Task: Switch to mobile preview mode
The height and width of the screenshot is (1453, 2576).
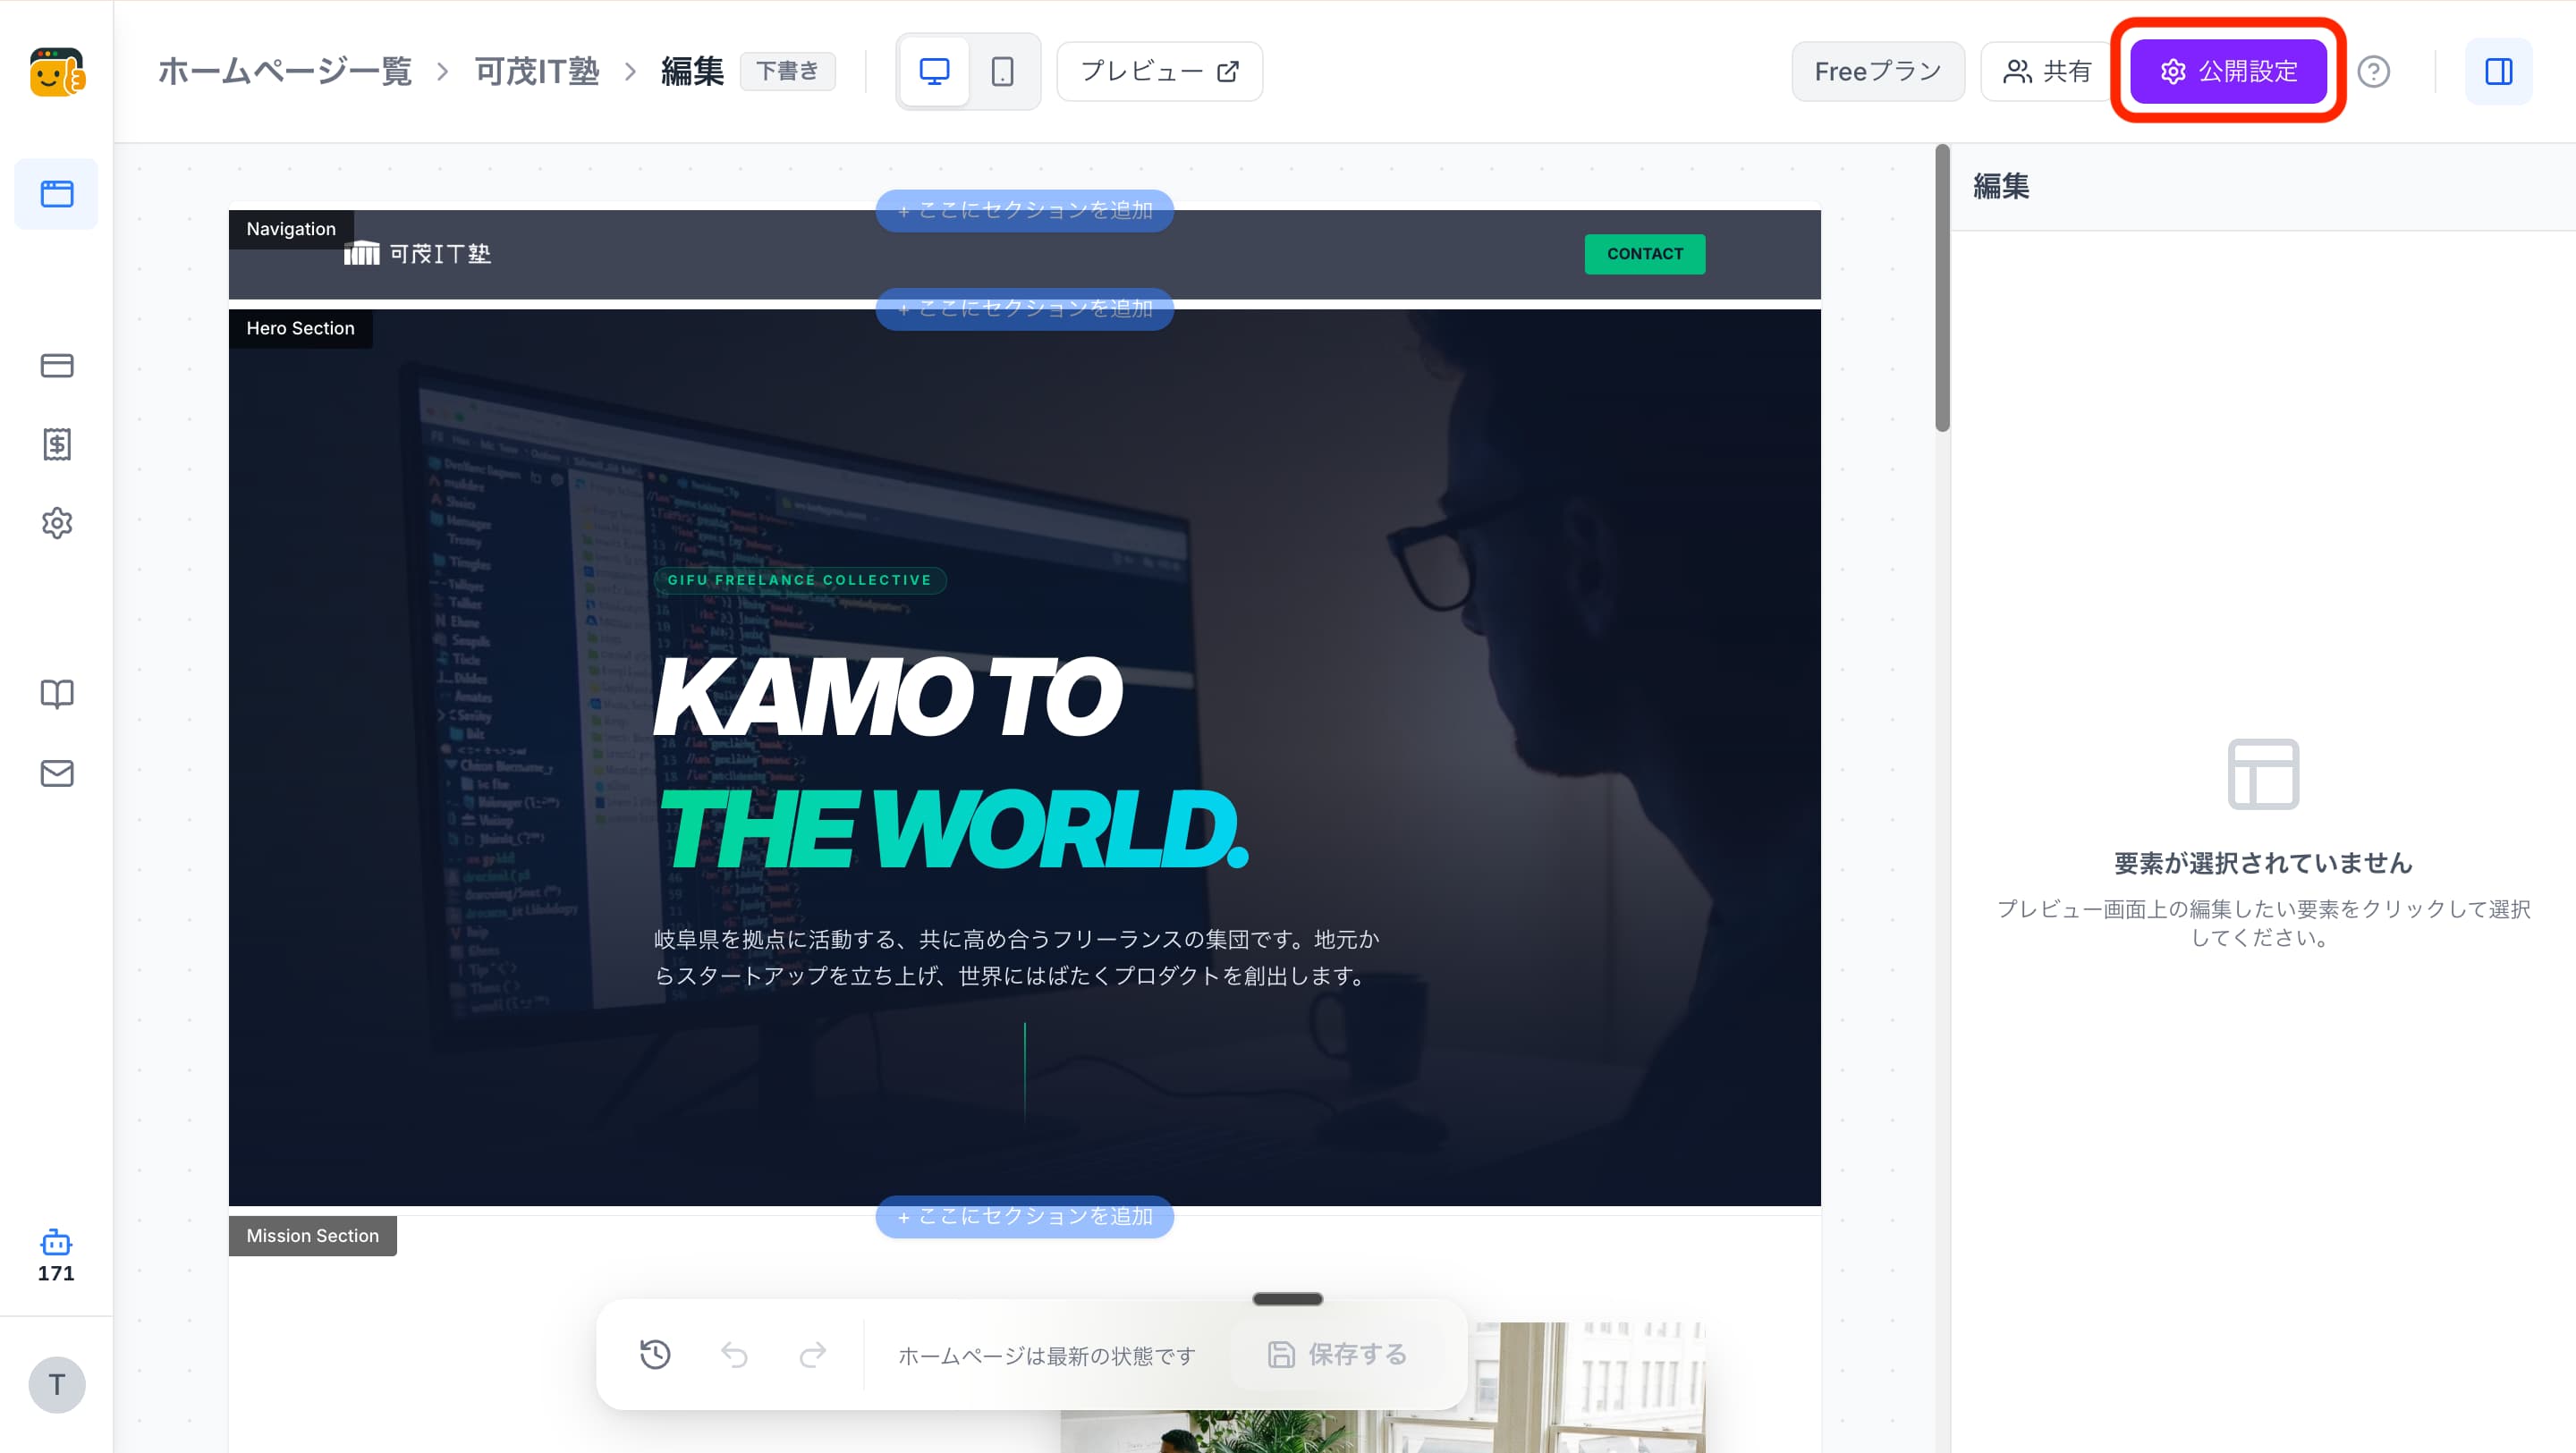Action: (1002, 72)
